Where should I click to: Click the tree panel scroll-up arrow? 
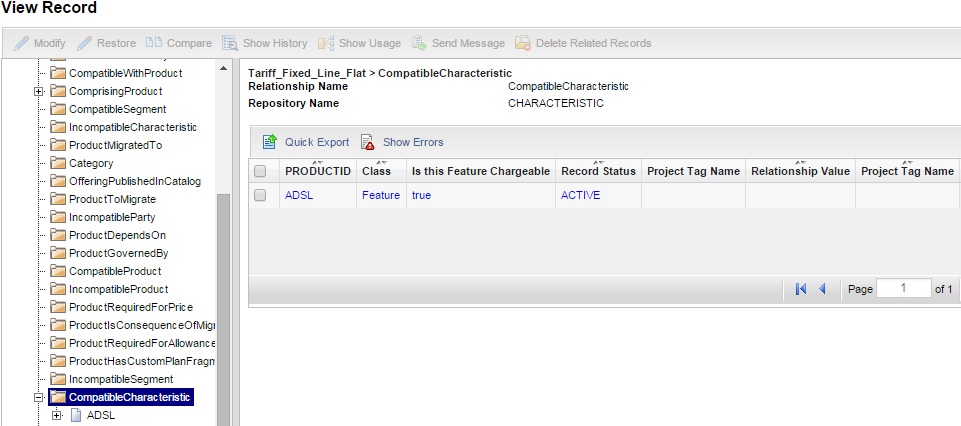coord(223,68)
